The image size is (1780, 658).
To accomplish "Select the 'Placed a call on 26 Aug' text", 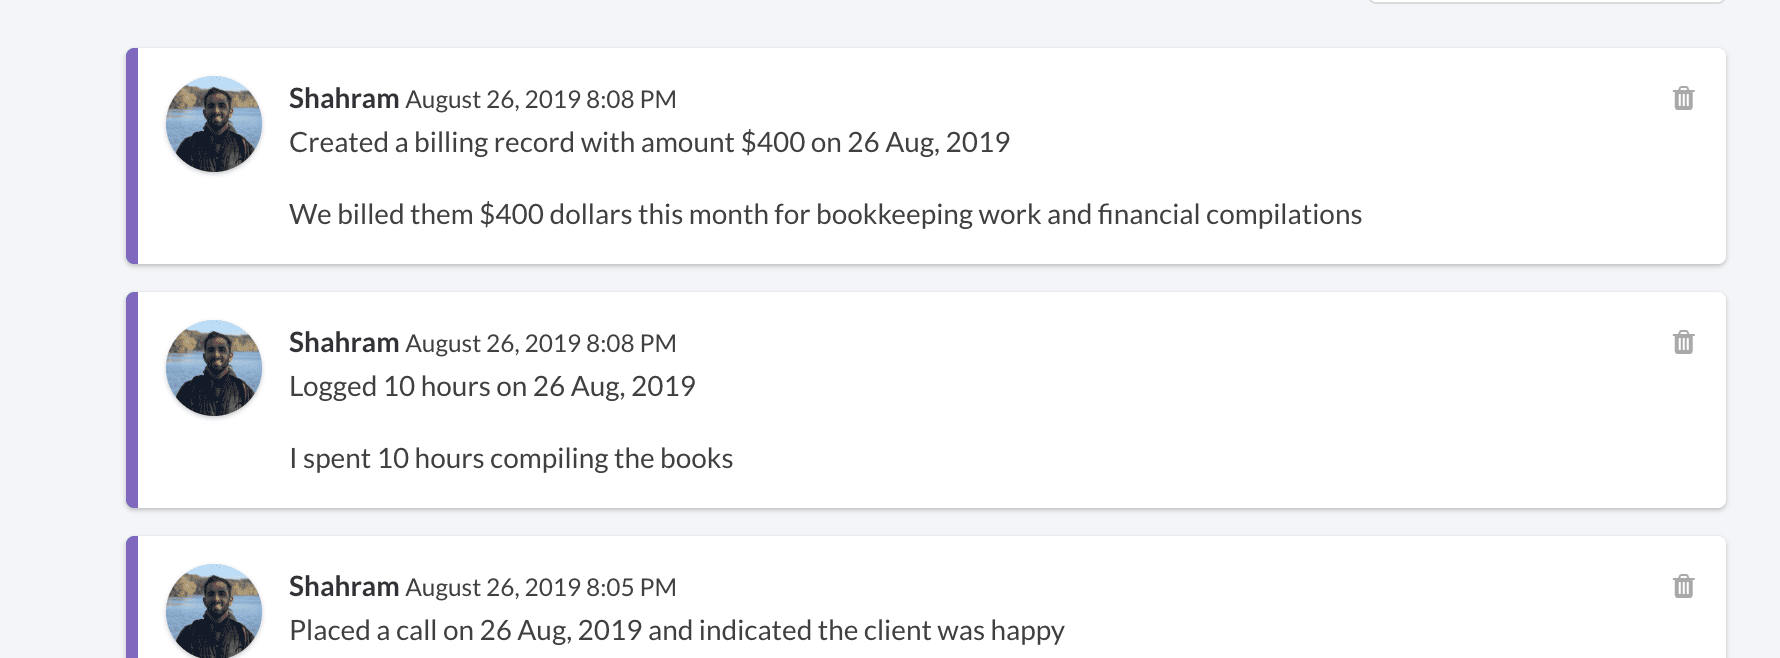I will tap(676, 630).
